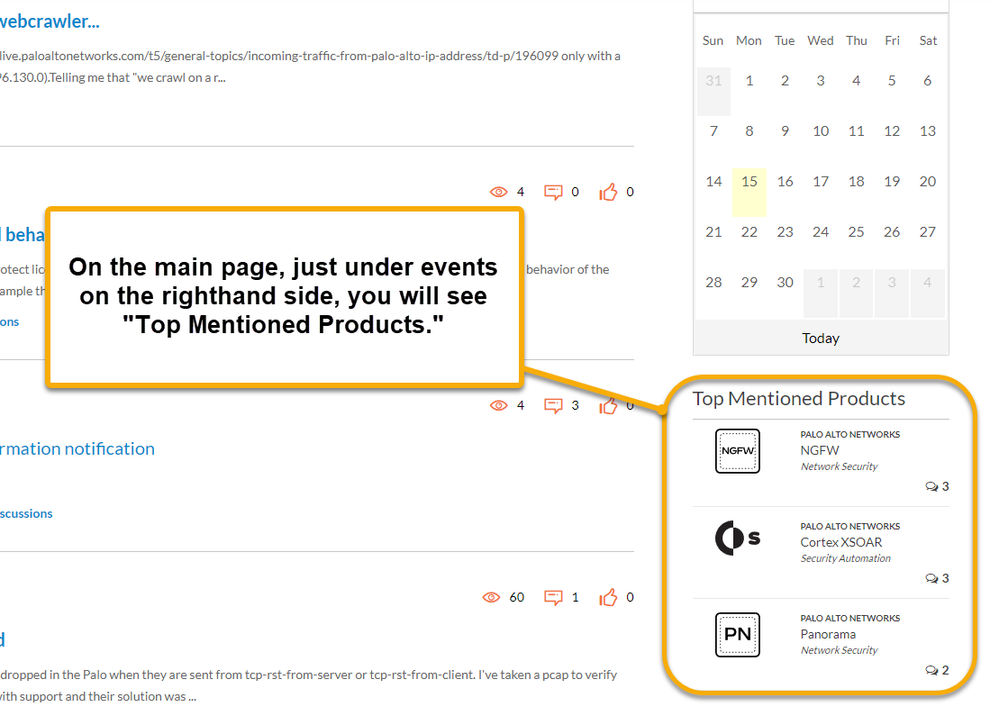Click the replies icon next to 60 views
The width and height of the screenshot is (999, 705).
coord(553,597)
